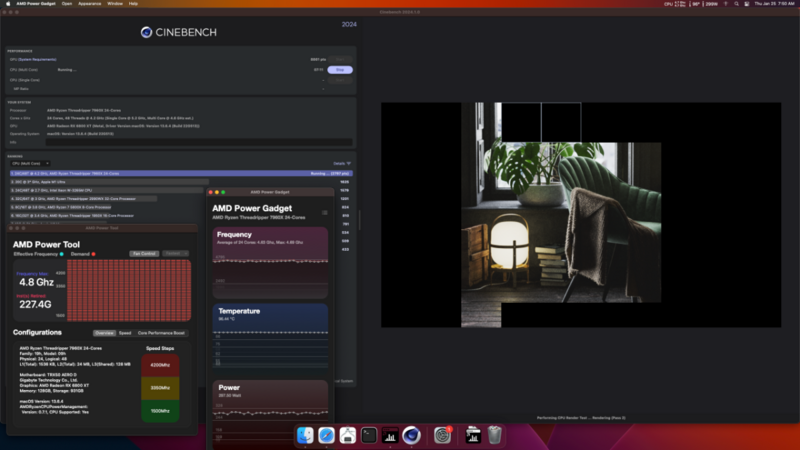Click the Cinebench icon in the dock
Screen dimensions: 800x450
tap(410, 435)
